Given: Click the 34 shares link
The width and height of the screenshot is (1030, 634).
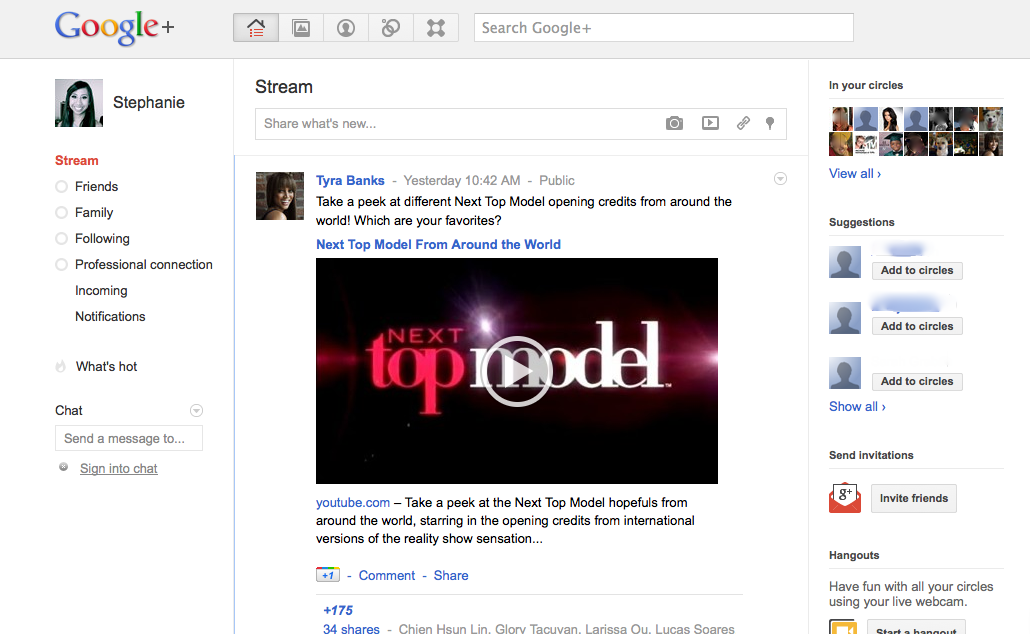Looking at the screenshot, I should 351,629.
